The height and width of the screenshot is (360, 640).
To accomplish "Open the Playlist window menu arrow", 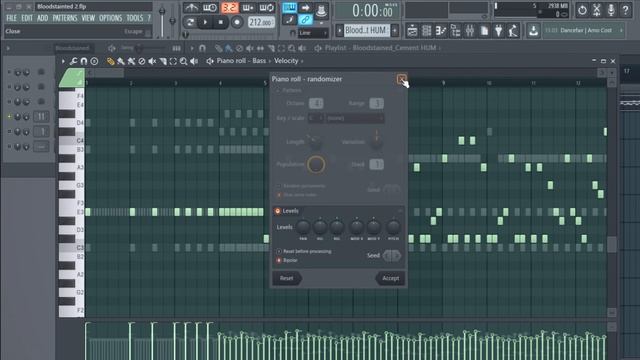I will point(192,48).
